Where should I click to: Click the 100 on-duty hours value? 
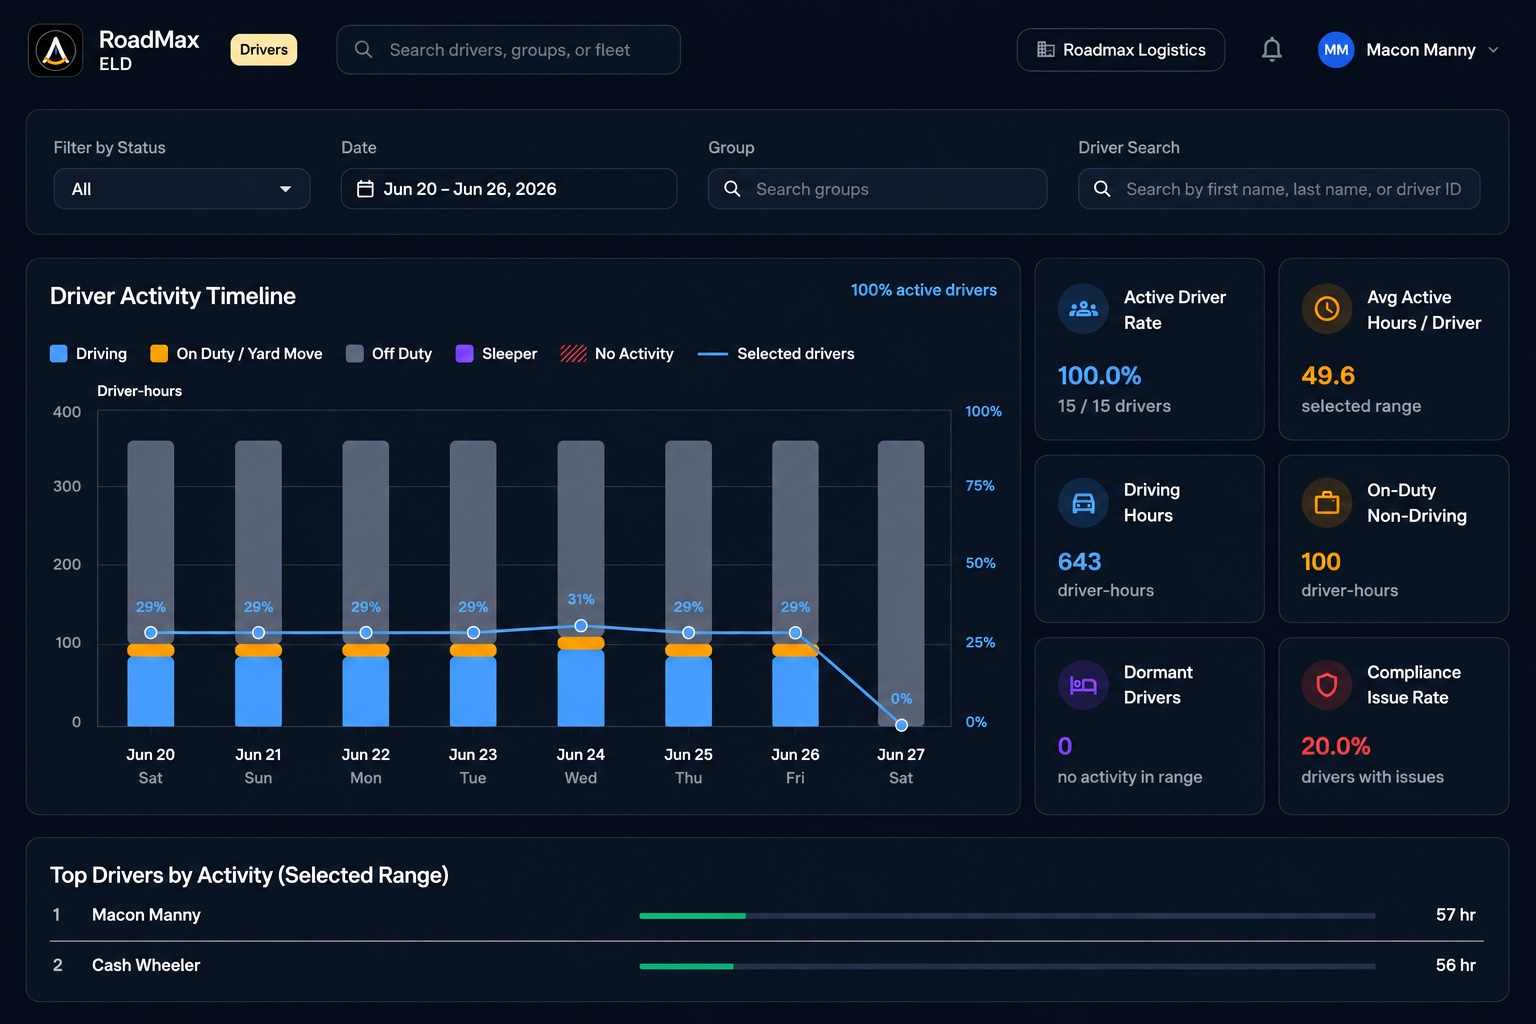click(x=1321, y=562)
